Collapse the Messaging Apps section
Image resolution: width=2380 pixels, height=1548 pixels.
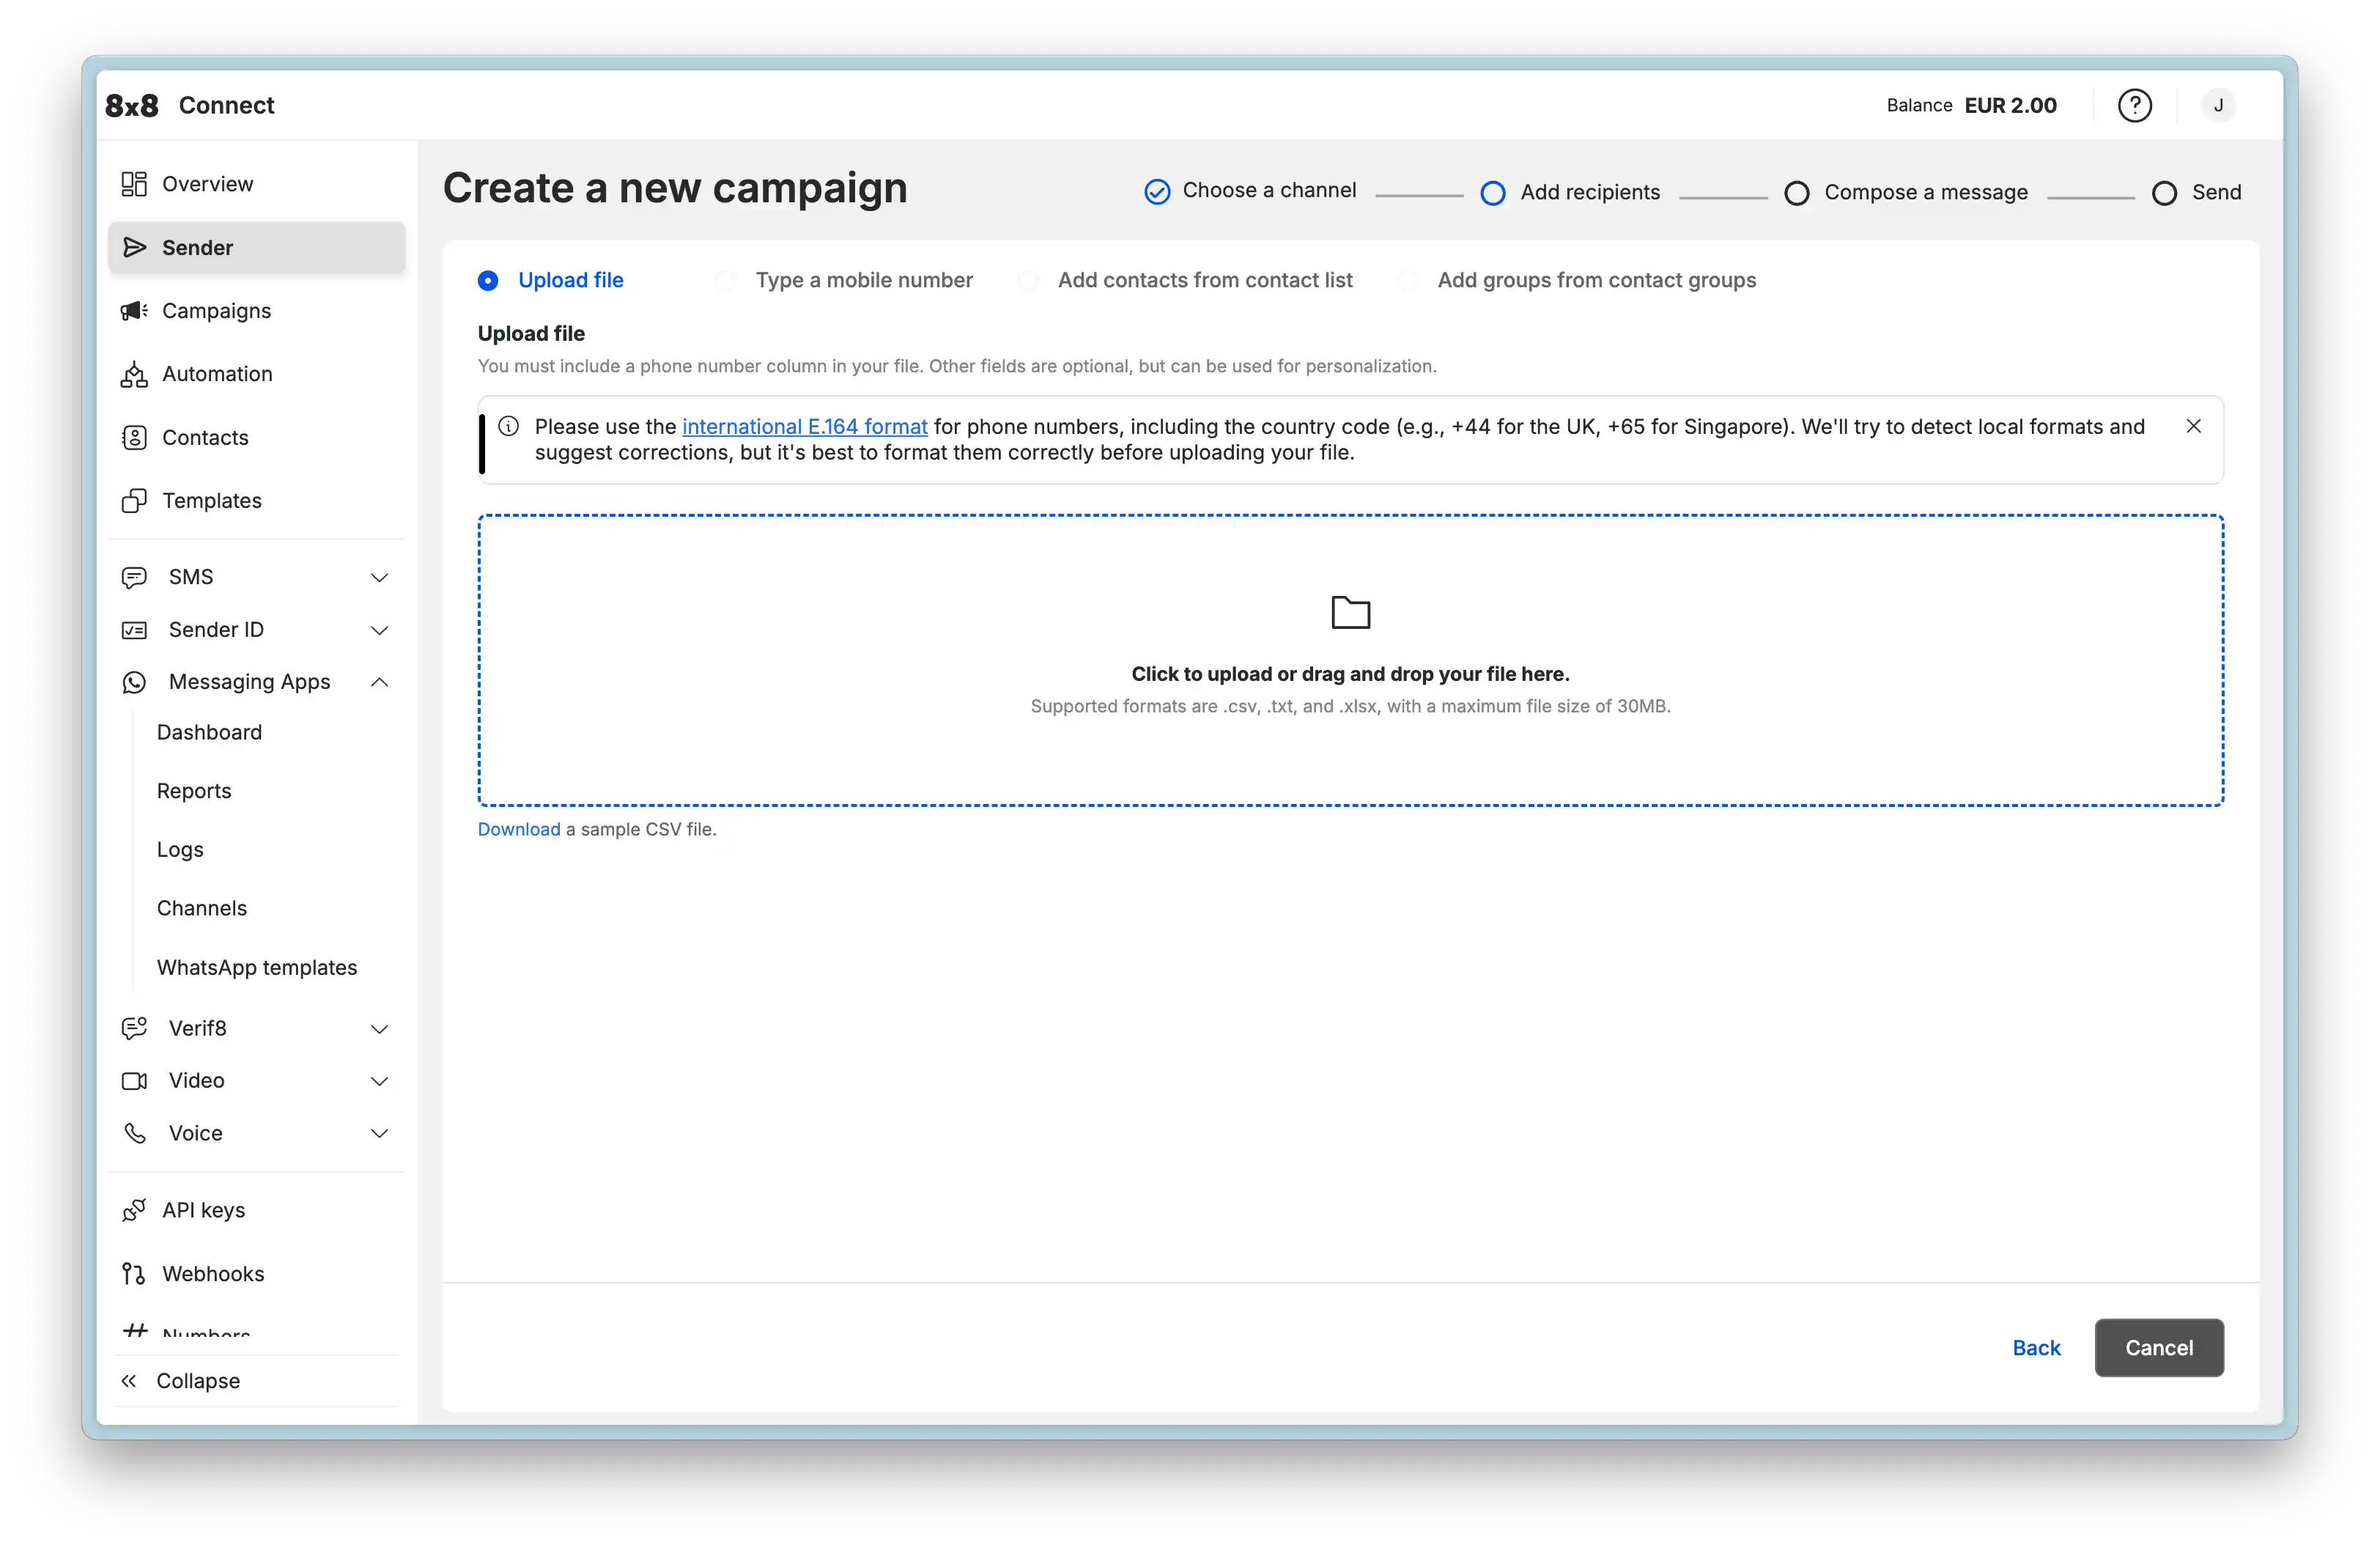[x=379, y=682]
